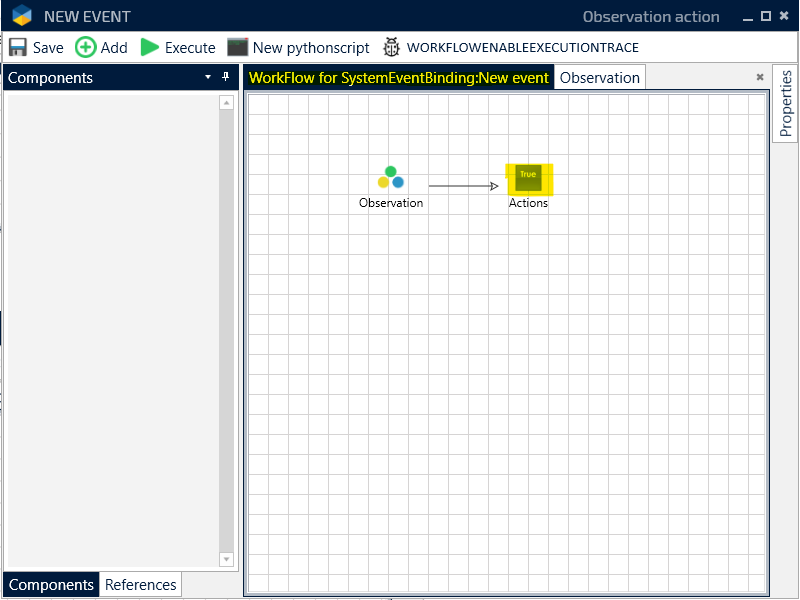Select the WorkFlow for SystemEventBinding tab
800x600 pixels.
[x=398, y=78]
